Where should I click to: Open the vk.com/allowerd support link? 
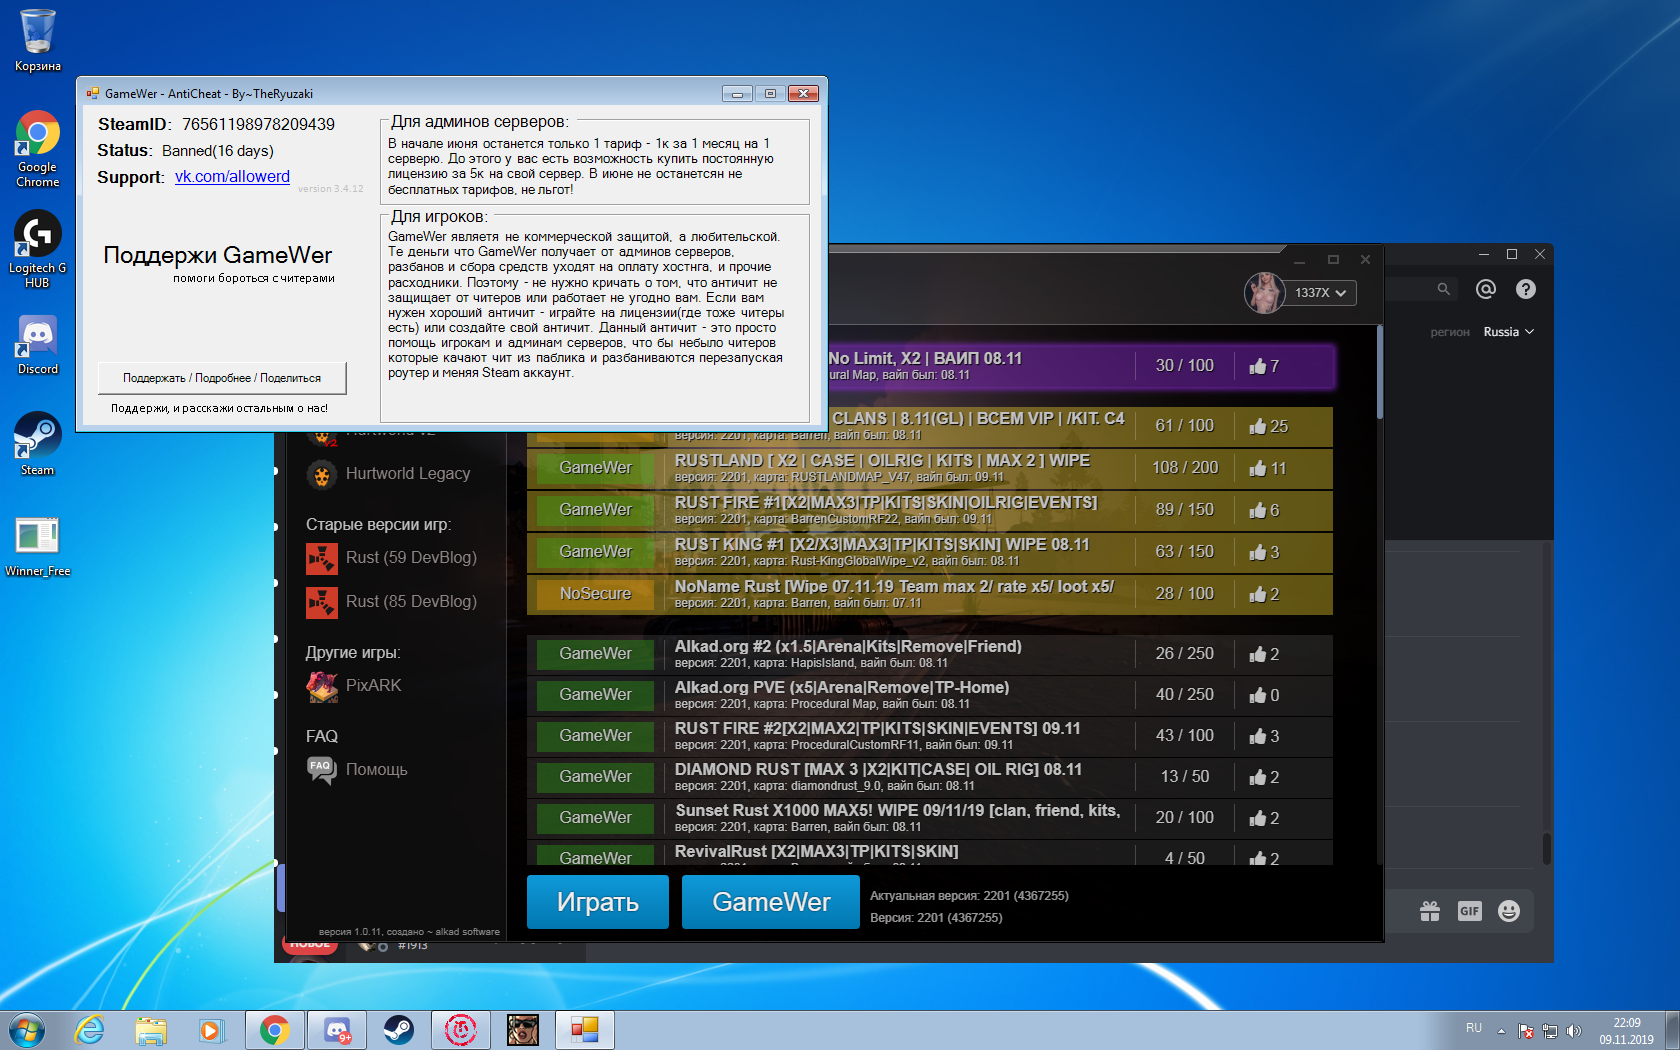tap(232, 177)
